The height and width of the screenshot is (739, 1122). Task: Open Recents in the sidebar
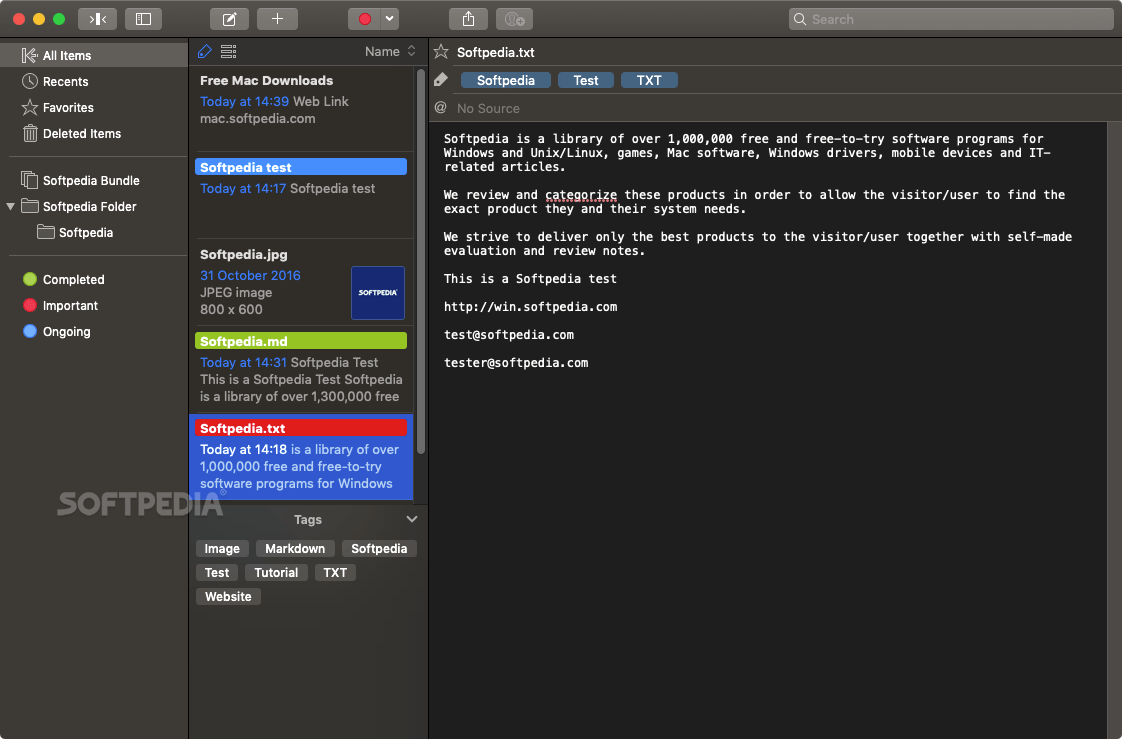click(x=94, y=82)
